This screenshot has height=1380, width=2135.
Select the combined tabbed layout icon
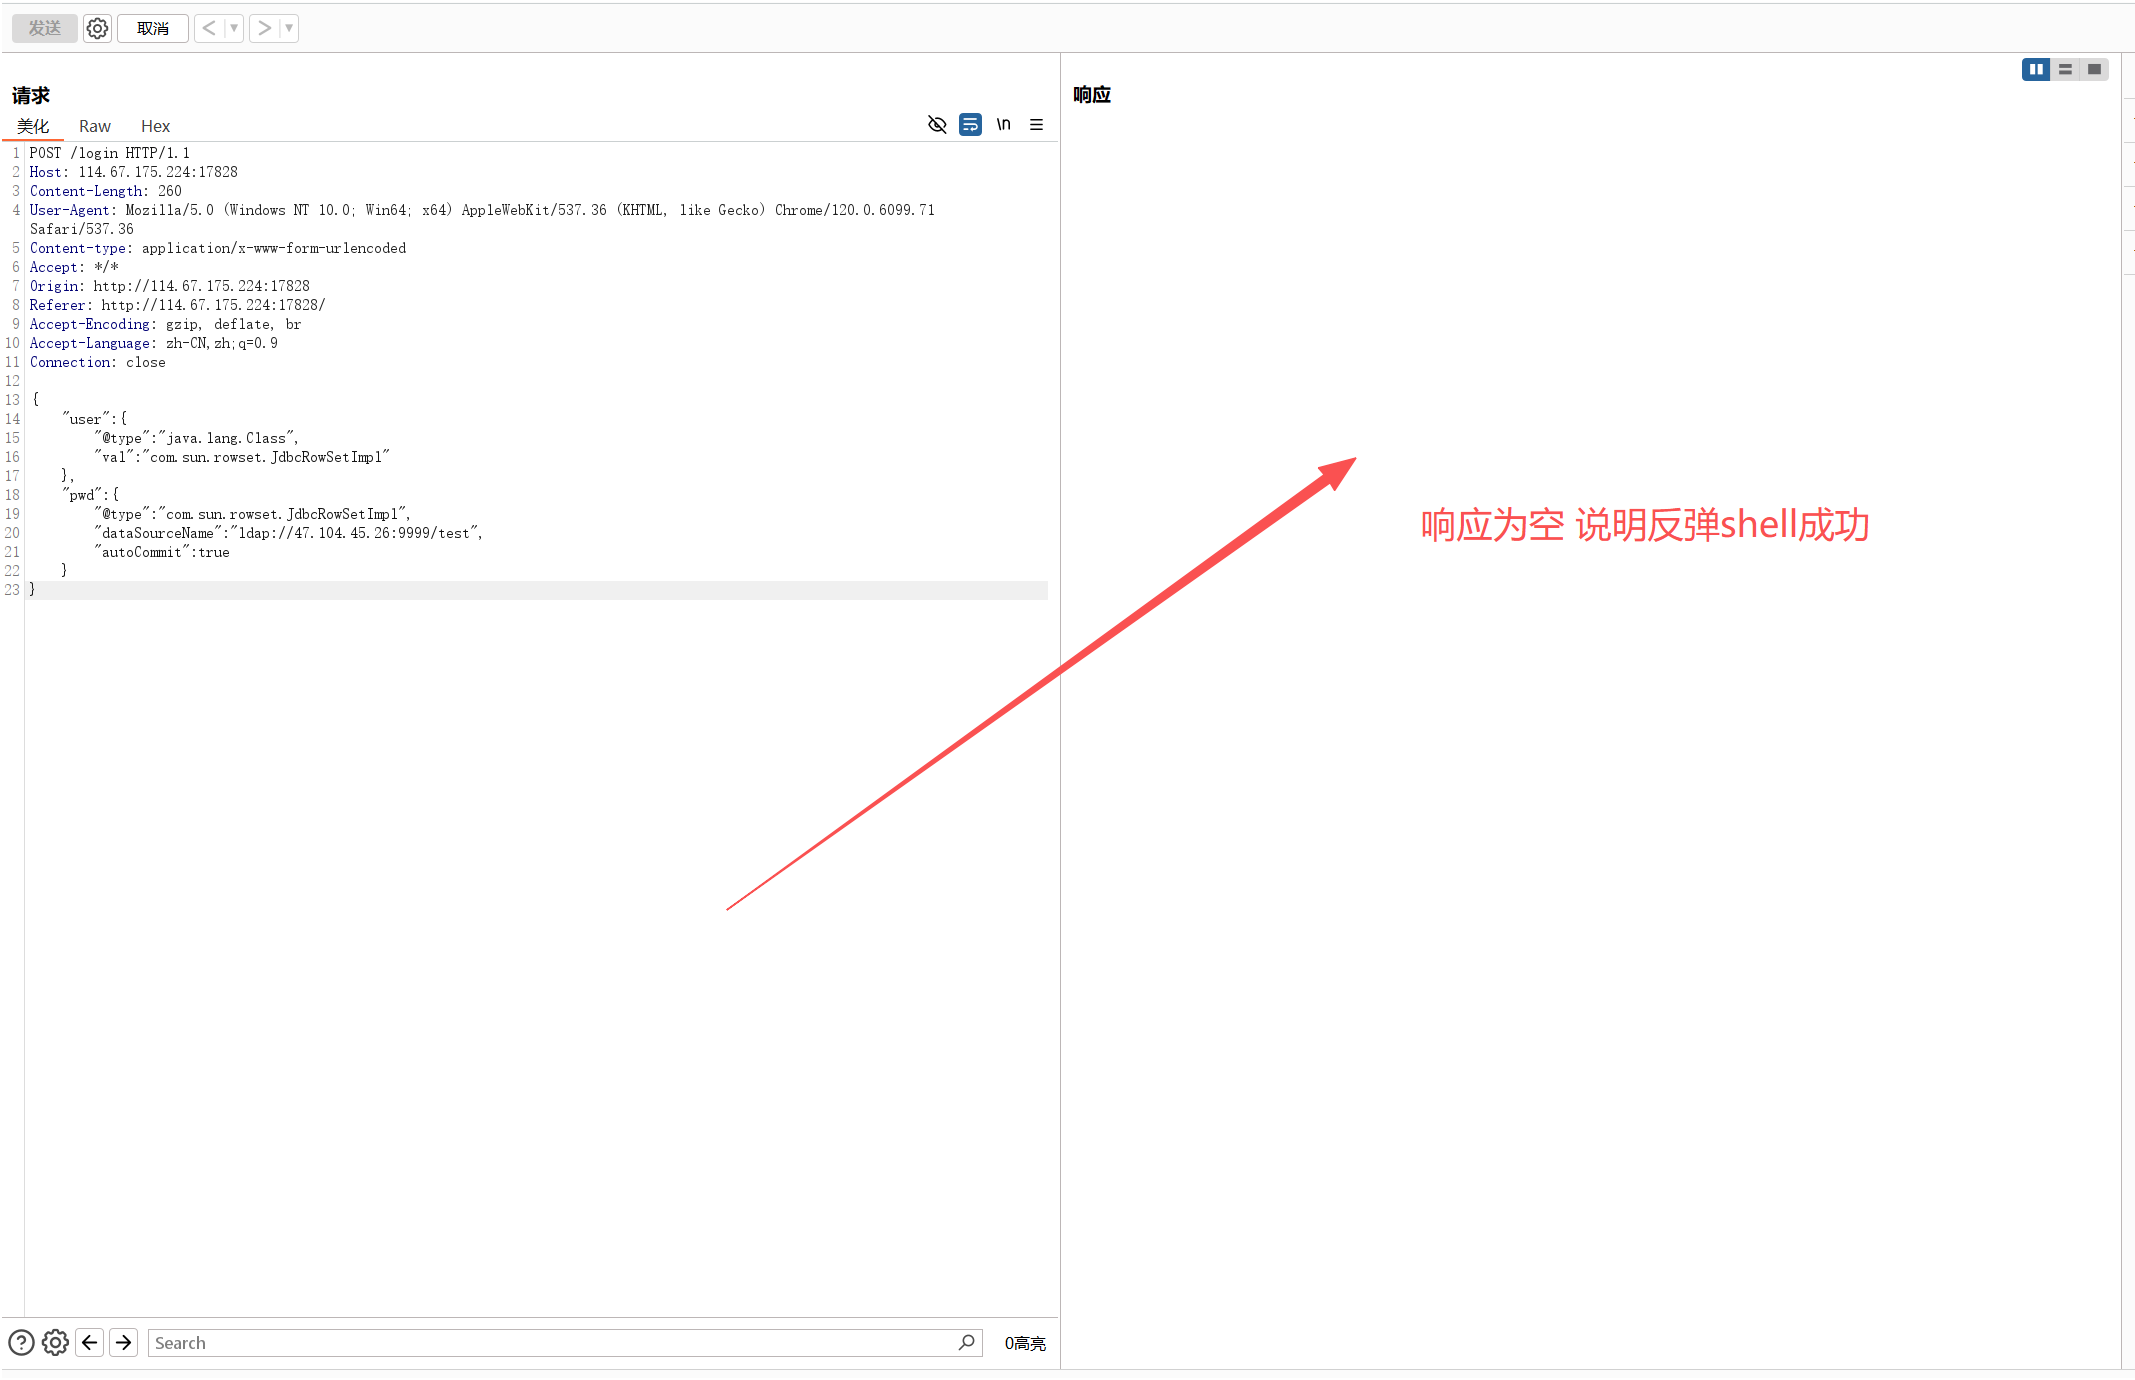[2094, 69]
